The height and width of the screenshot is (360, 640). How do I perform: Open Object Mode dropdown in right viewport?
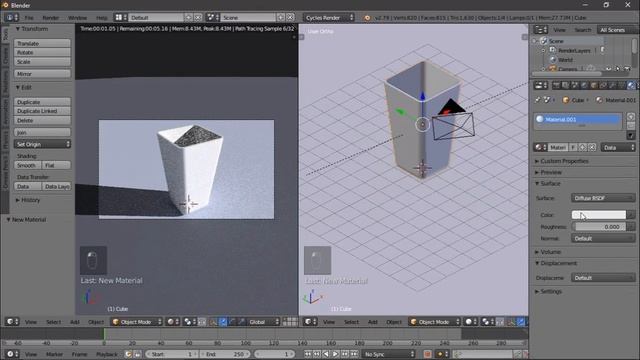[x=435, y=322]
